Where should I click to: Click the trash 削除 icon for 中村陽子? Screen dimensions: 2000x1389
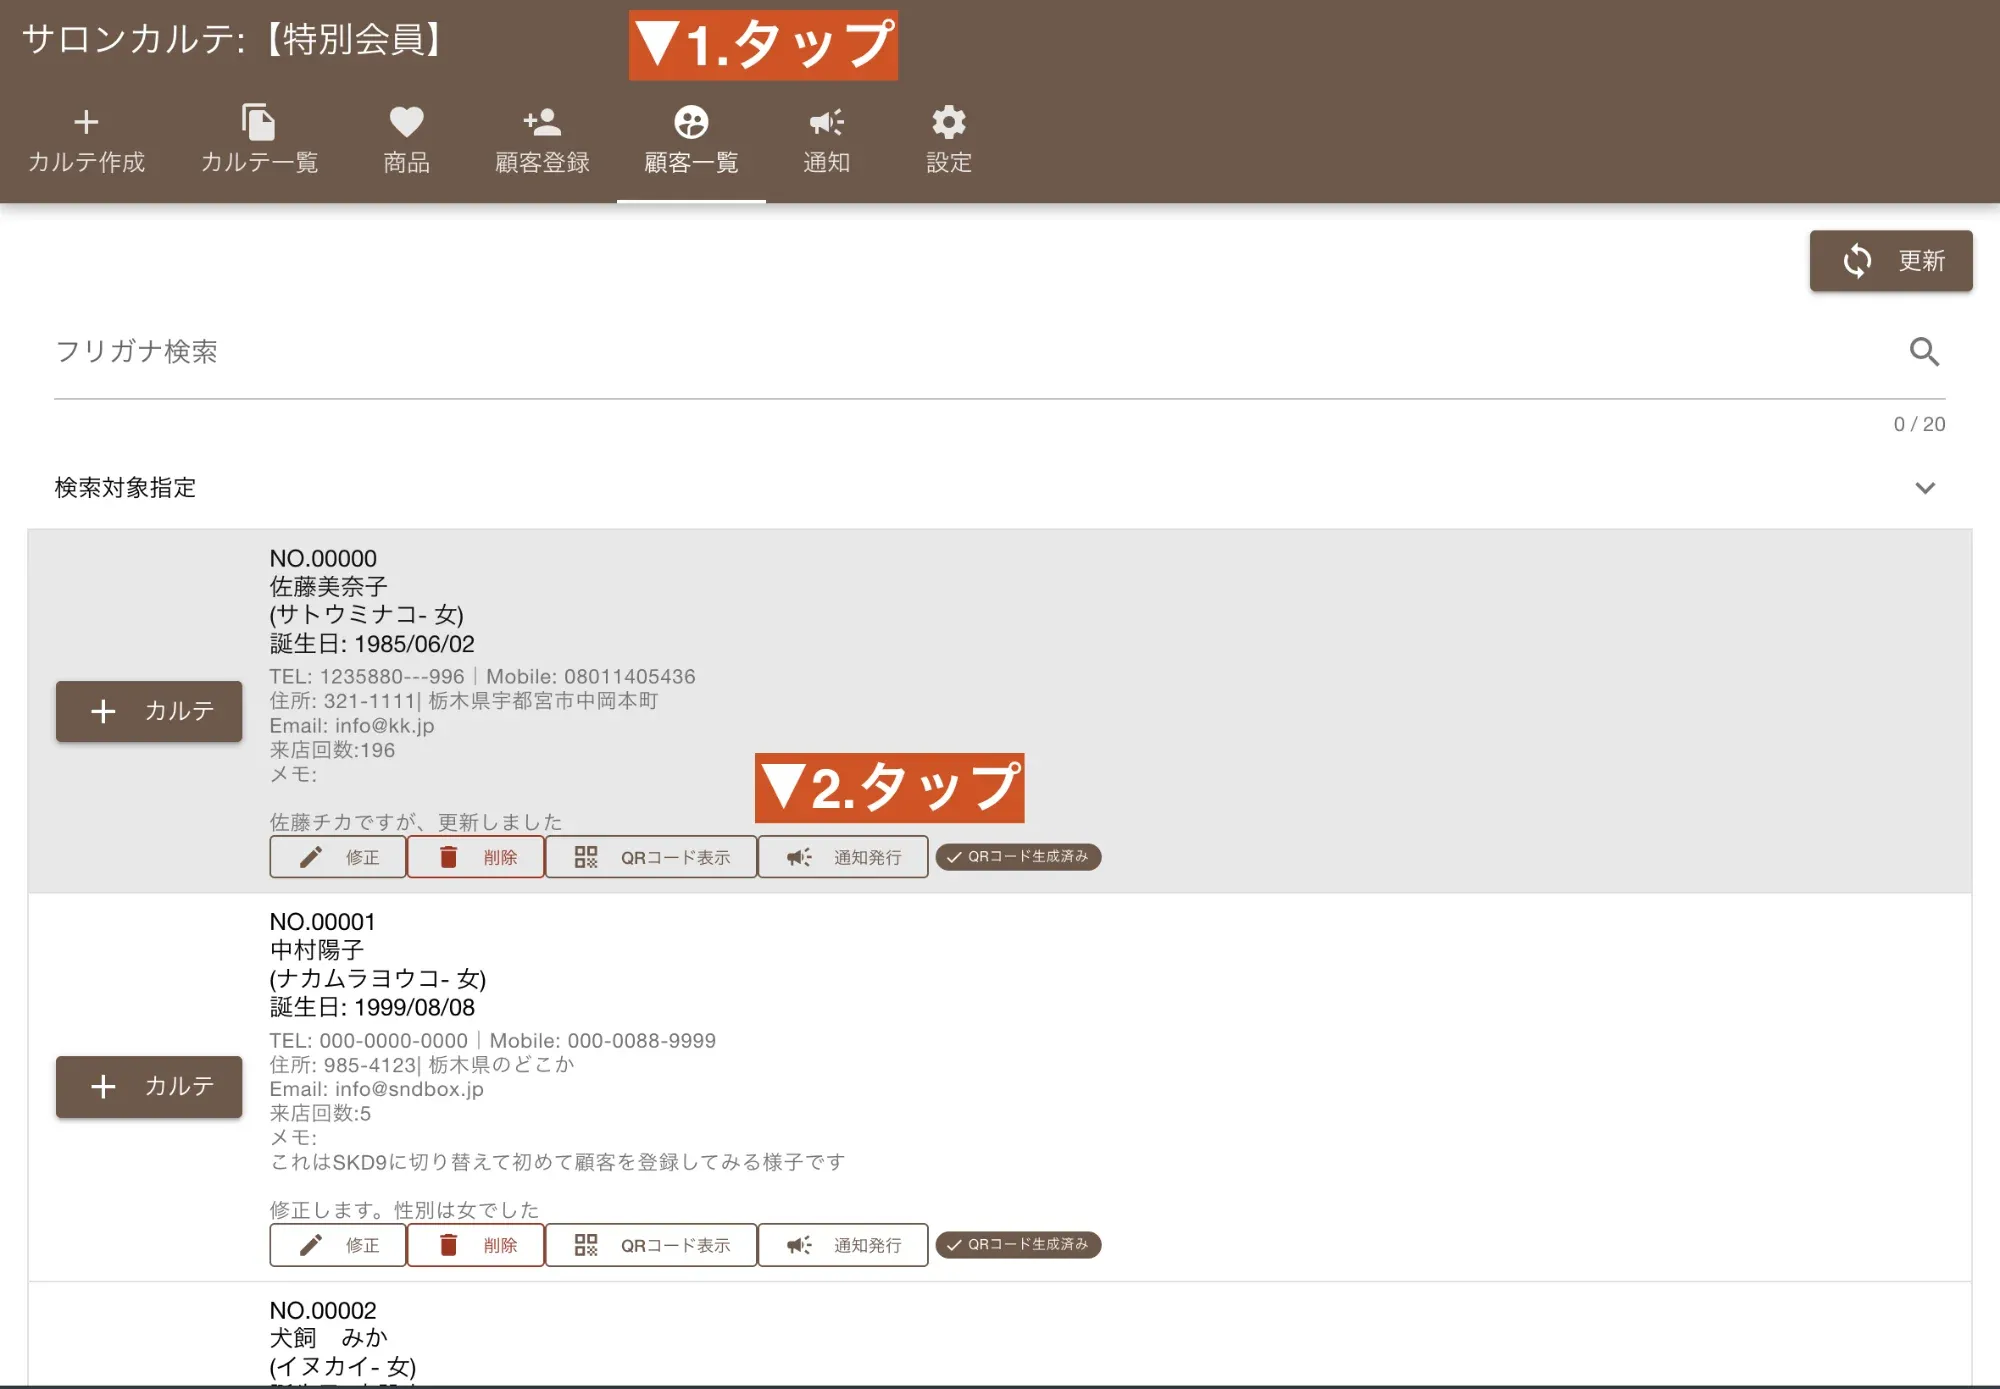[447, 1245]
